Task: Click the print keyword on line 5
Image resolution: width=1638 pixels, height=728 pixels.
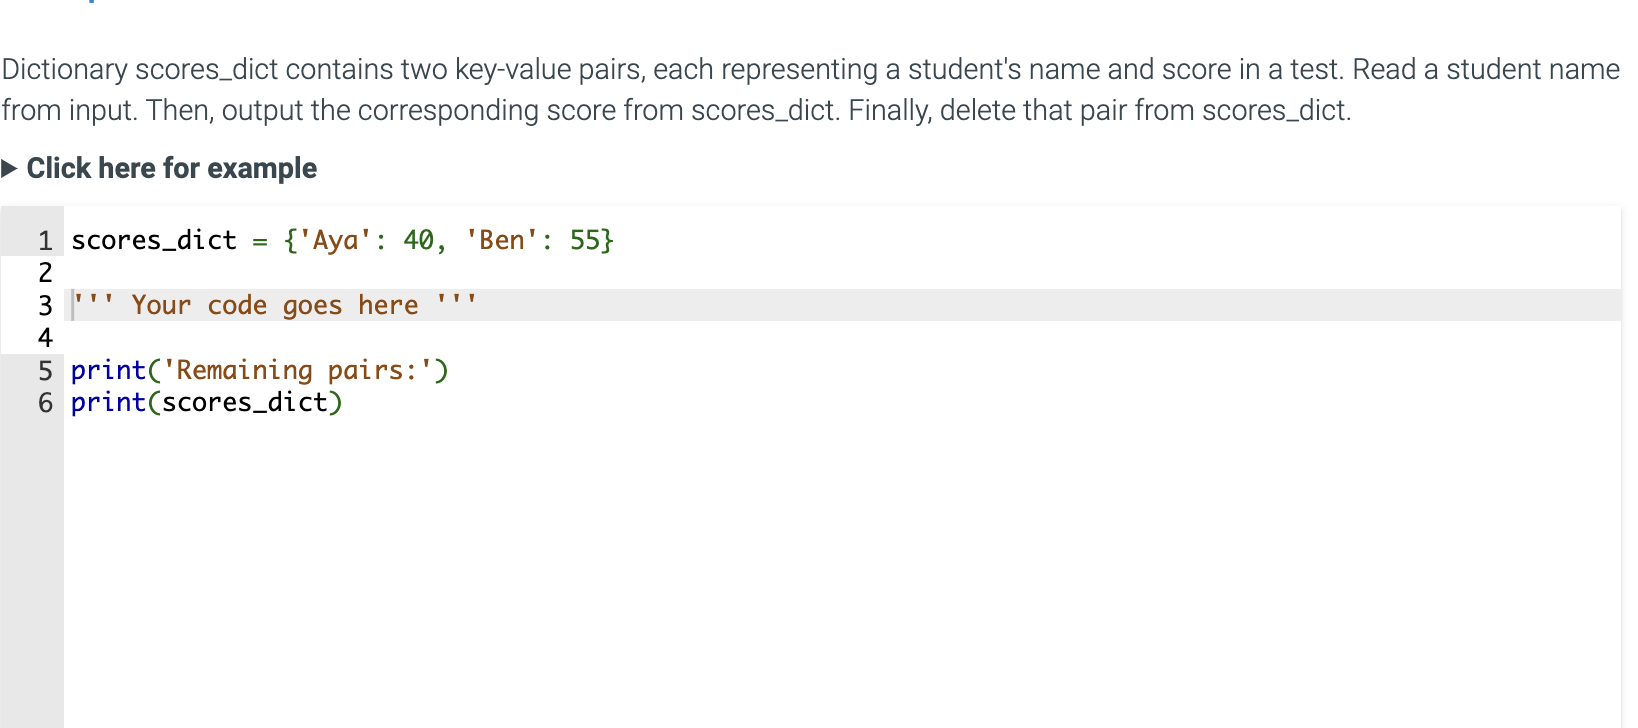Action: (108, 370)
